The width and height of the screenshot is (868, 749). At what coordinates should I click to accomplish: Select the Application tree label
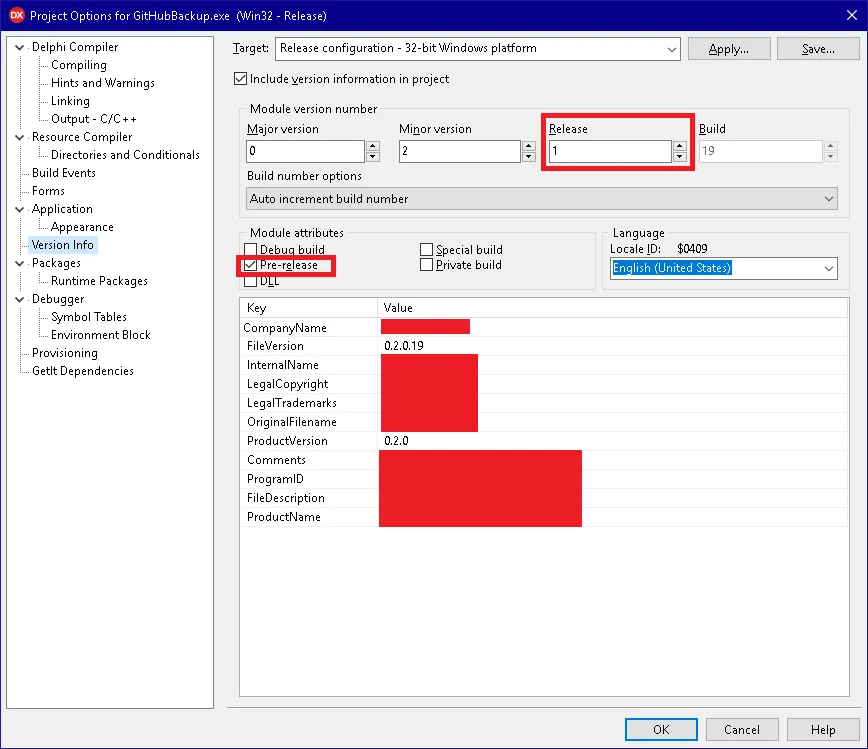pos(62,209)
